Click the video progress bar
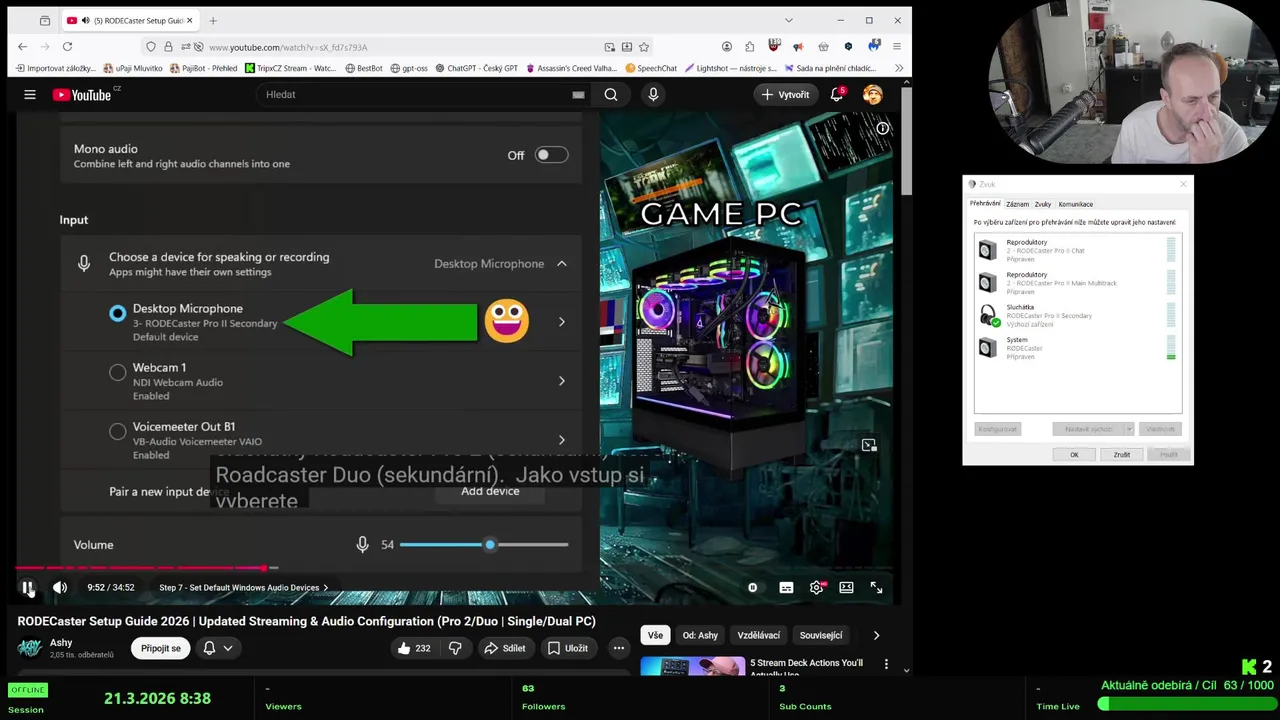 [x=456, y=568]
